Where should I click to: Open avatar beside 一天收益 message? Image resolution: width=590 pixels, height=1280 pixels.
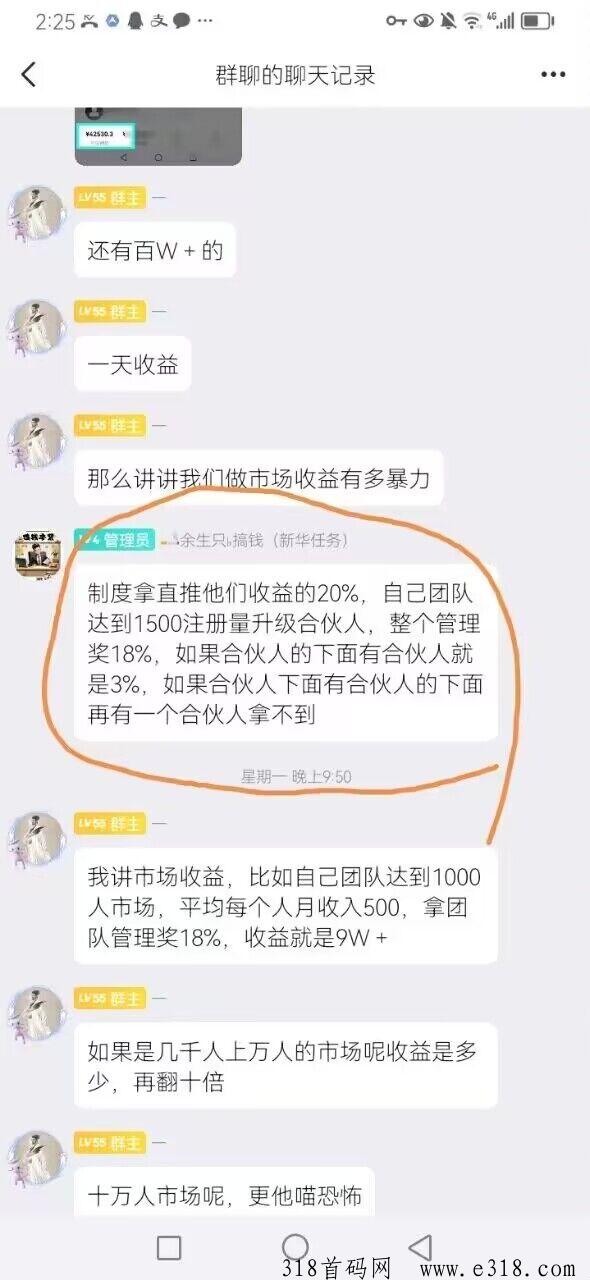37,329
